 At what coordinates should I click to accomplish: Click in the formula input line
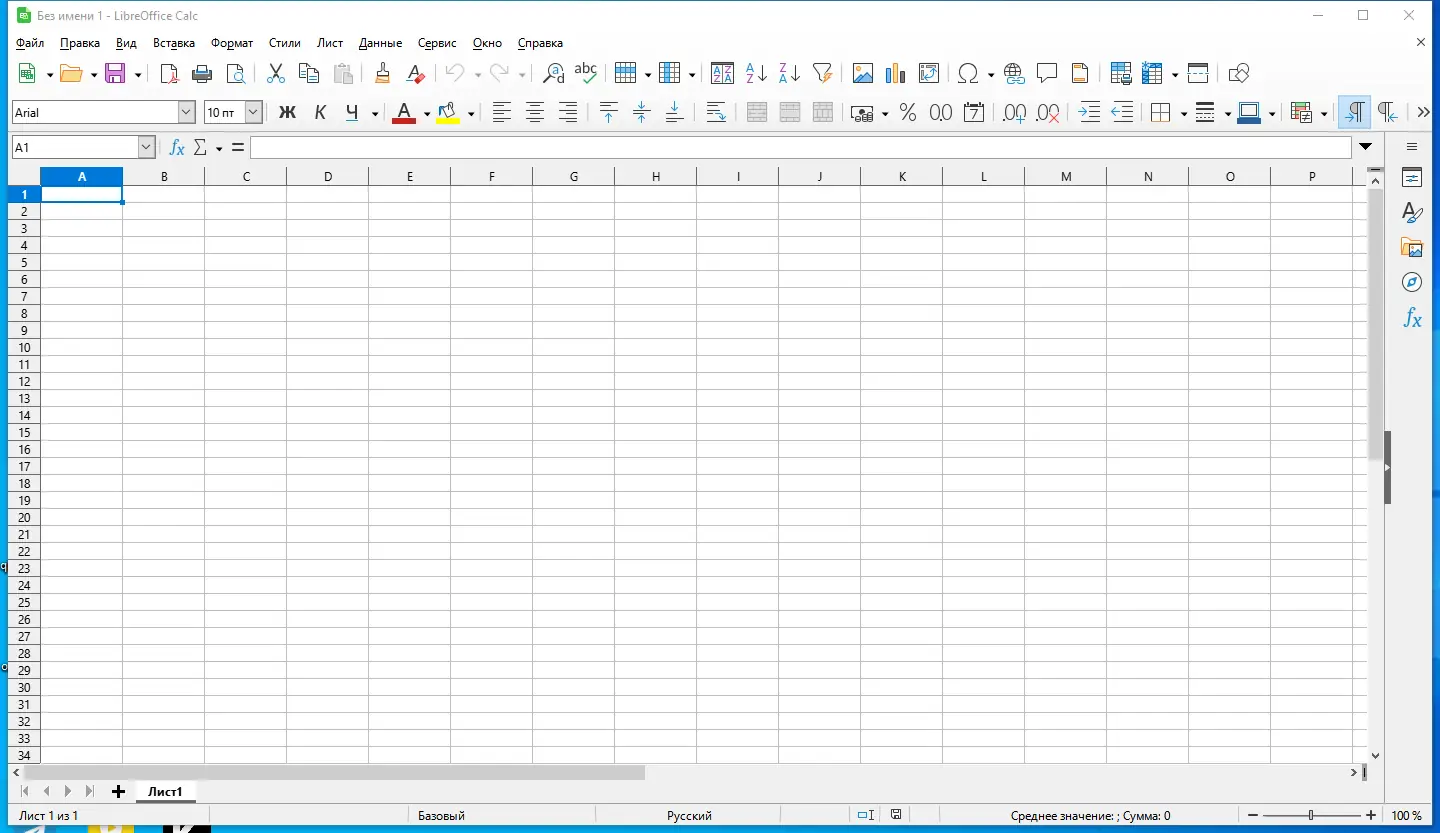800,147
